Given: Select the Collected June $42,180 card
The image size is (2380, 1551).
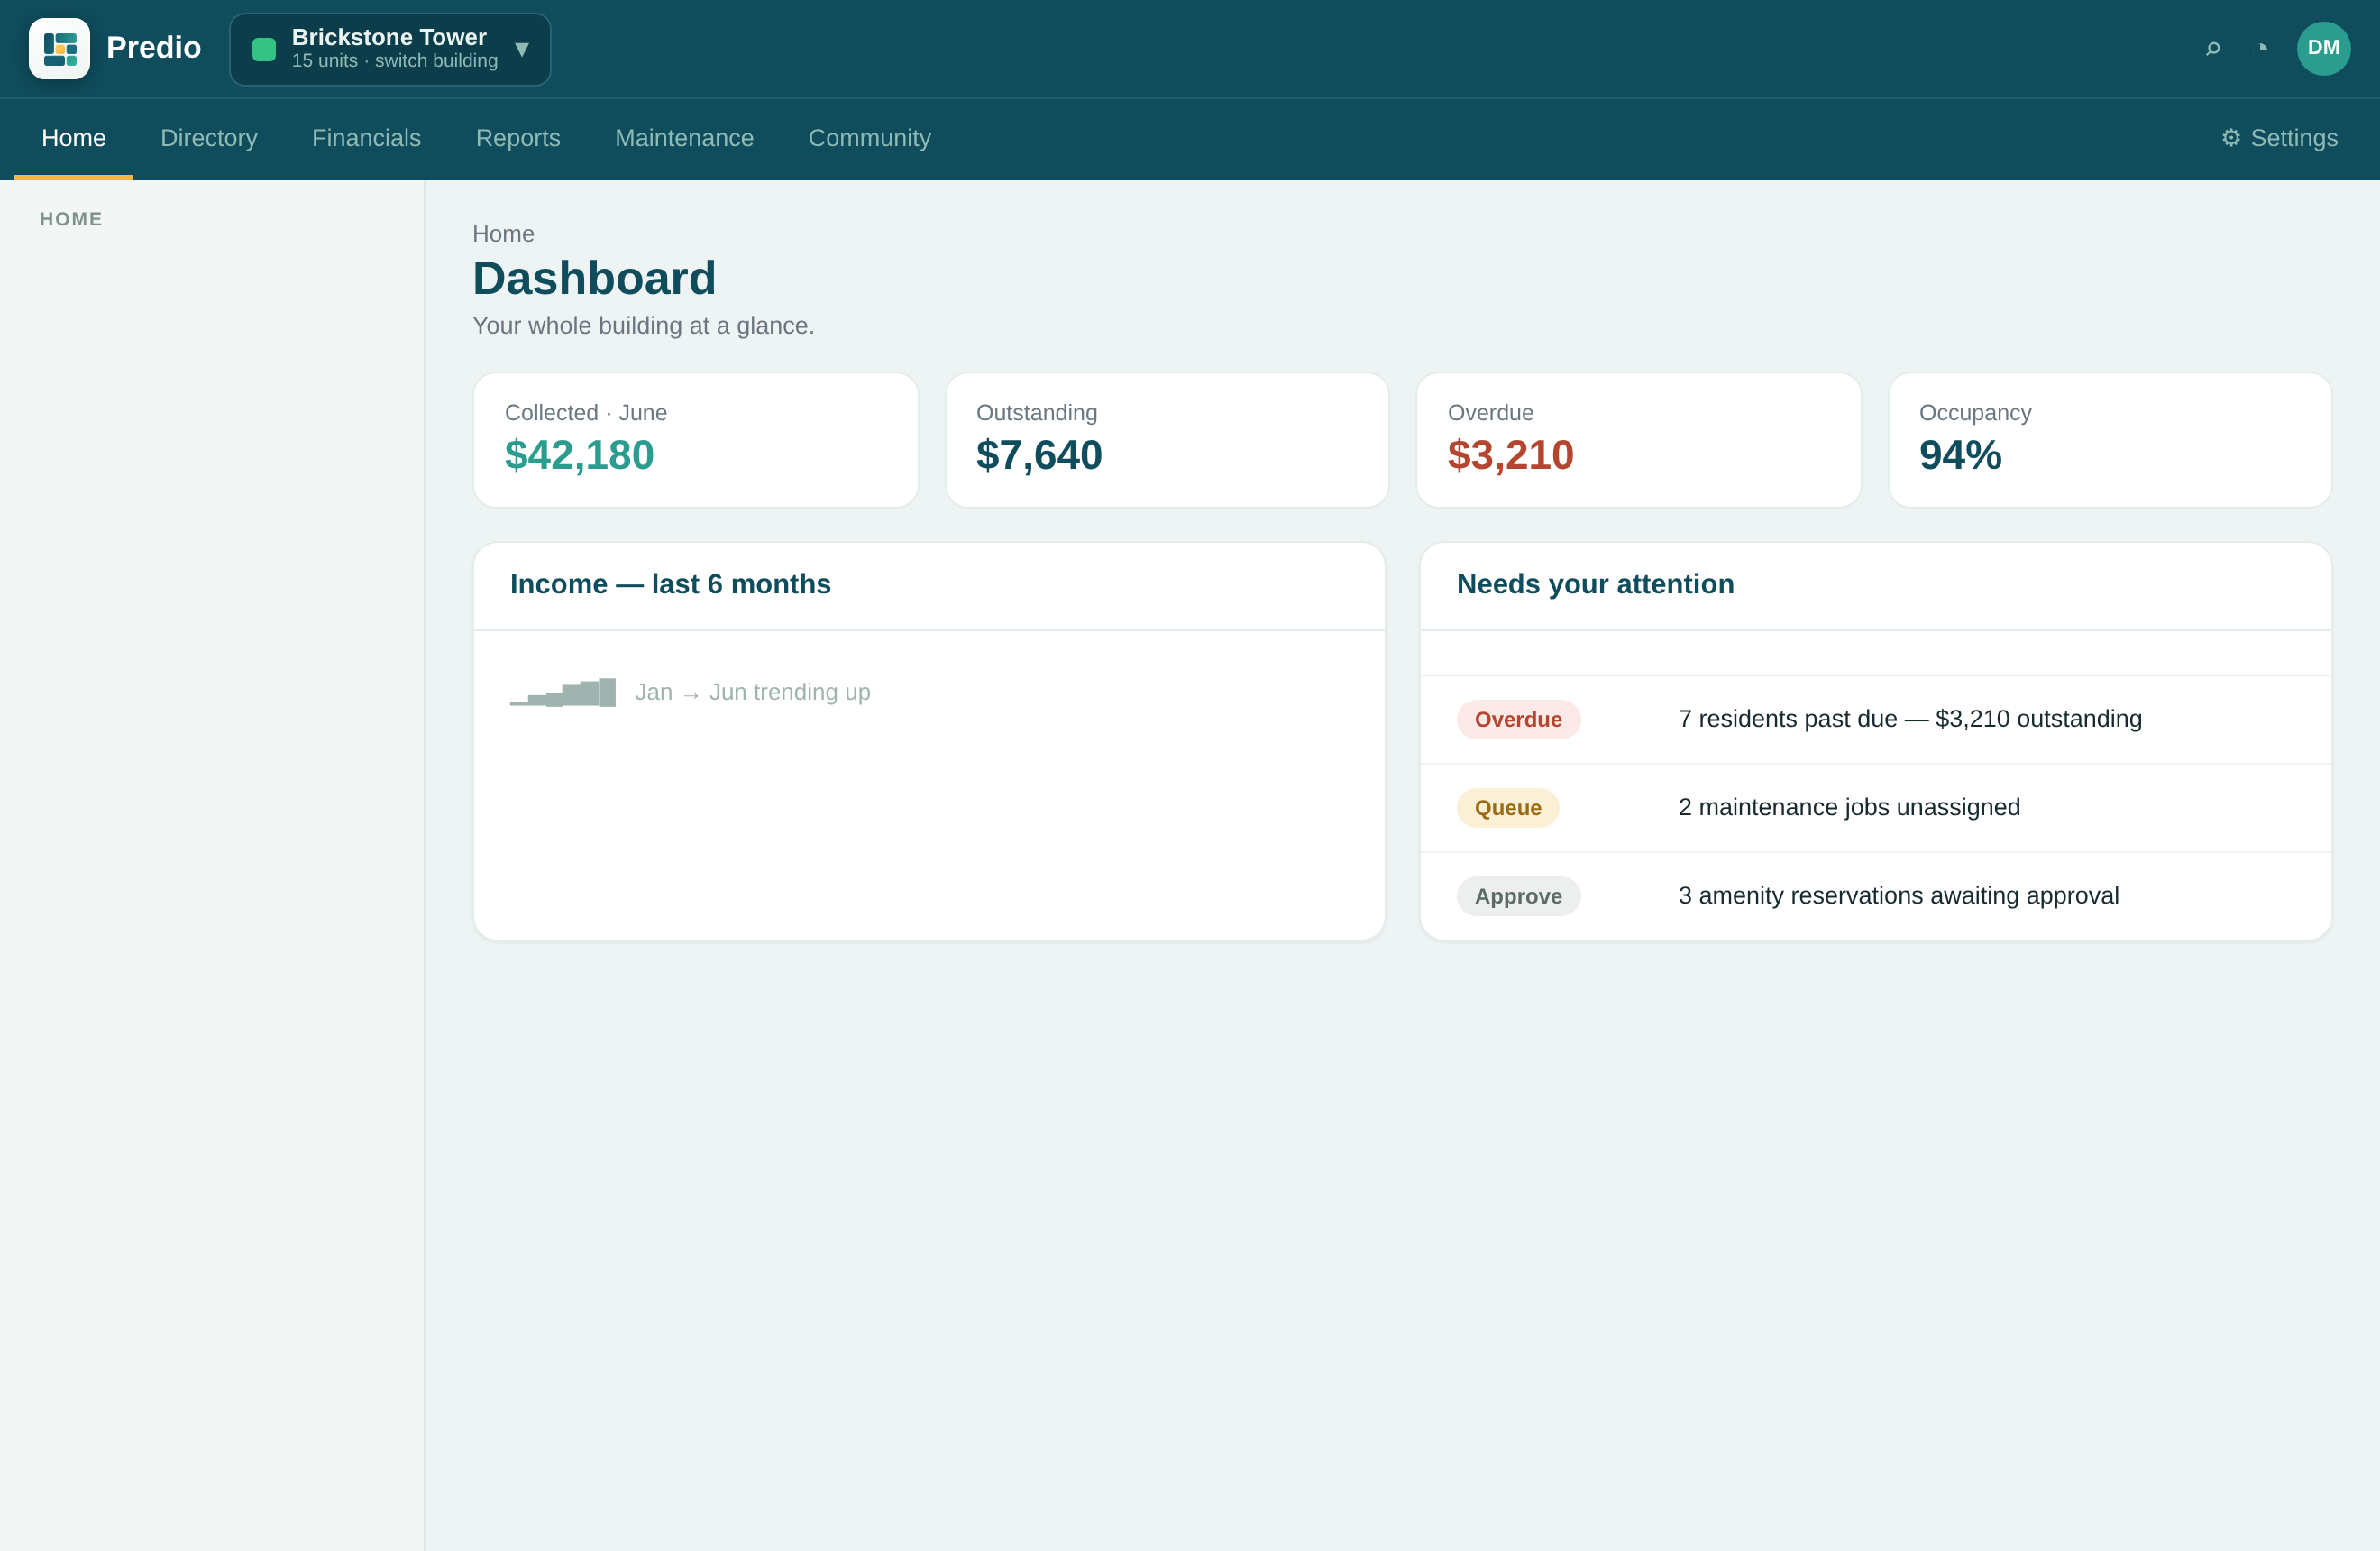Looking at the screenshot, I should tap(696, 440).
